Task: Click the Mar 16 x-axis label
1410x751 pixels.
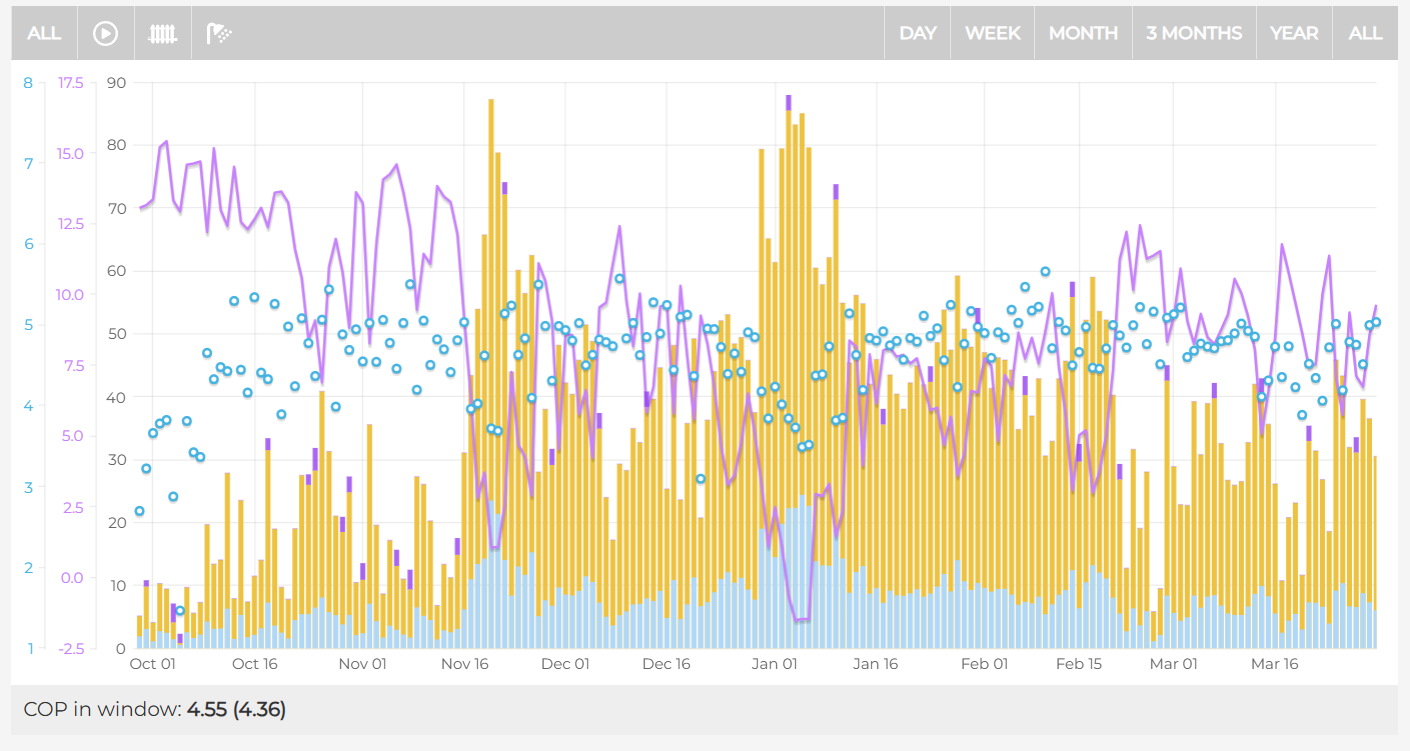Action: [1274, 664]
